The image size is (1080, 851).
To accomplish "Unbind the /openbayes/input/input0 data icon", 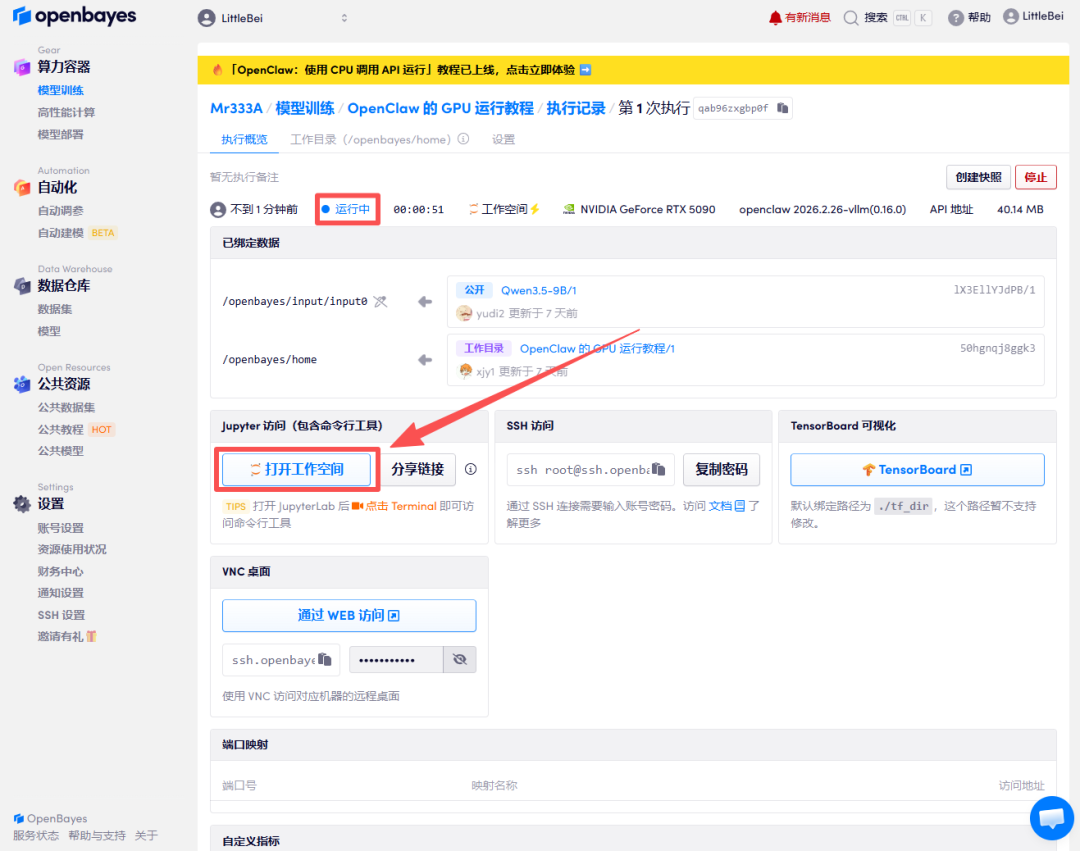I will point(380,302).
